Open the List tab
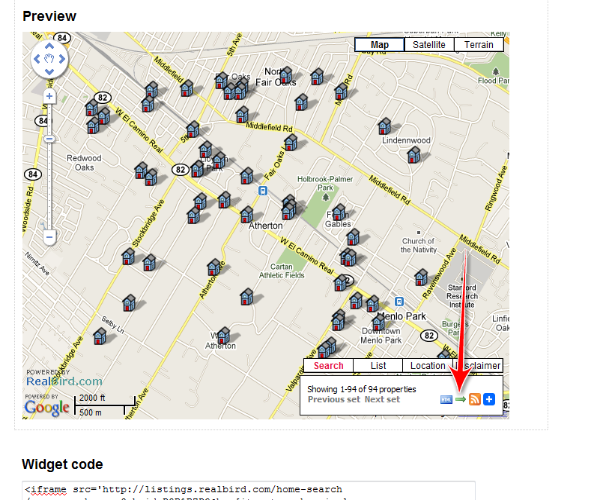This screenshot has width=600, height=500. point(379,366)
